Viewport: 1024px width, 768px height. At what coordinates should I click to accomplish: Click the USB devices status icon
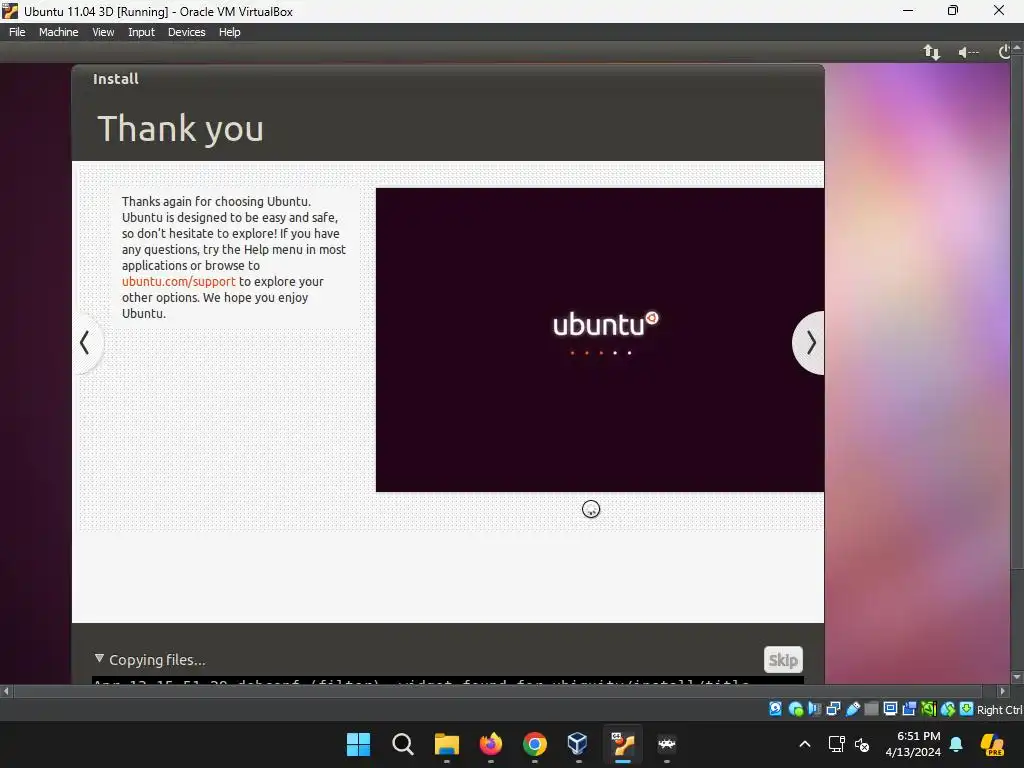[x=853, y=709]
